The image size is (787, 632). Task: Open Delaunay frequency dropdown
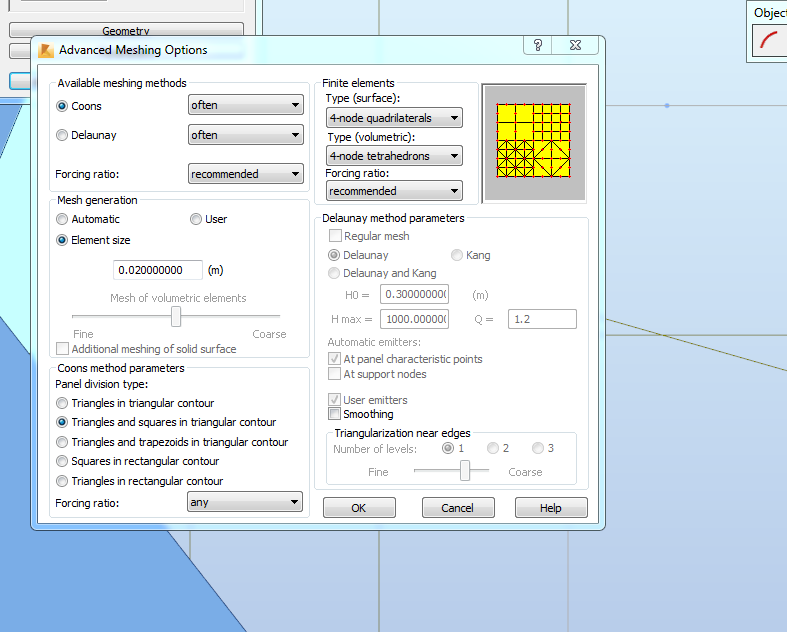click(246, 135)
